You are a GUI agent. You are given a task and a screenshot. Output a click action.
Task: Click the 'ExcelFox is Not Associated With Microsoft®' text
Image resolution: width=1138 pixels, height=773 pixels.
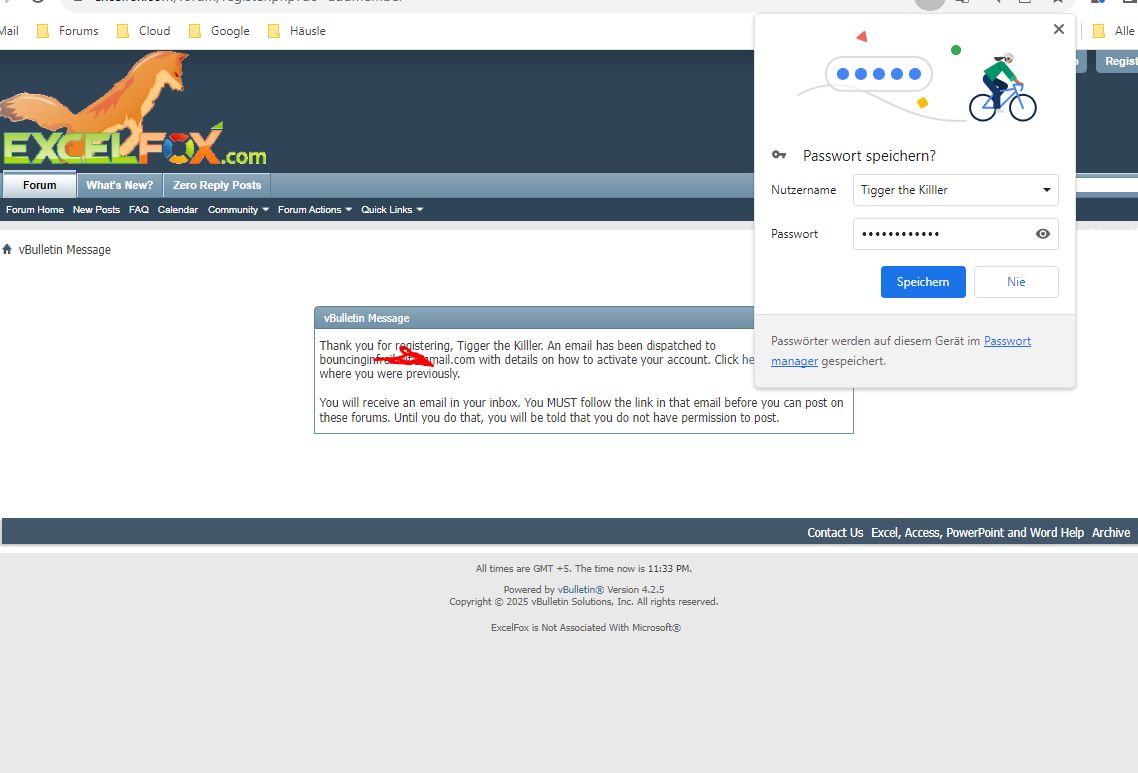[586, 628]
